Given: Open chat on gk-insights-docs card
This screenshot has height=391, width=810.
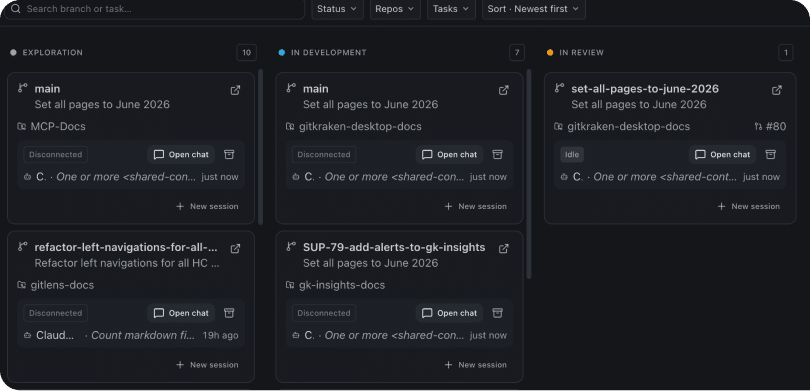Looking at the screenshot, I should 449,313.
